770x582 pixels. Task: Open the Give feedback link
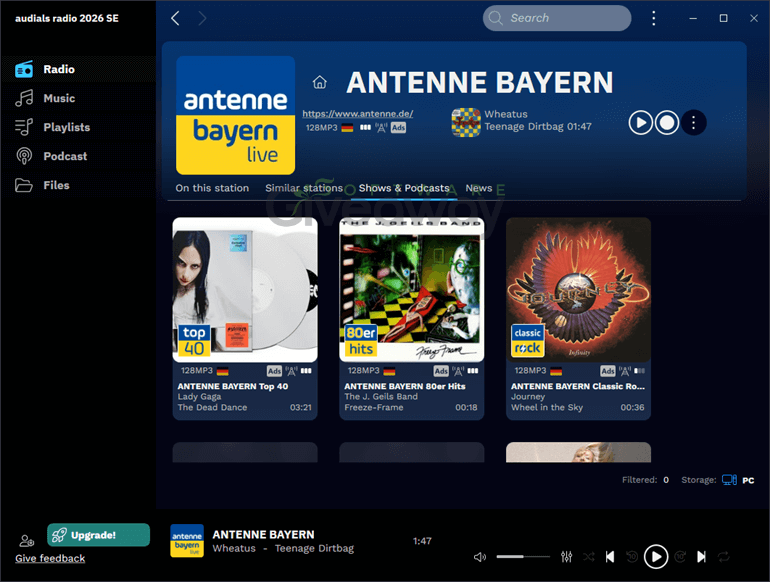click(x=50, y=558)
